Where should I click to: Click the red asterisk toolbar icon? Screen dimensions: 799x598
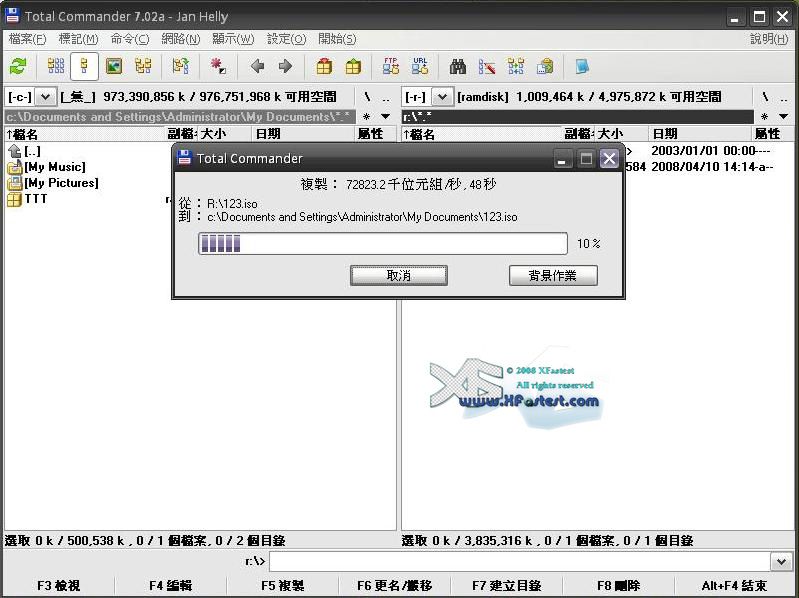[x=218, y=66]
